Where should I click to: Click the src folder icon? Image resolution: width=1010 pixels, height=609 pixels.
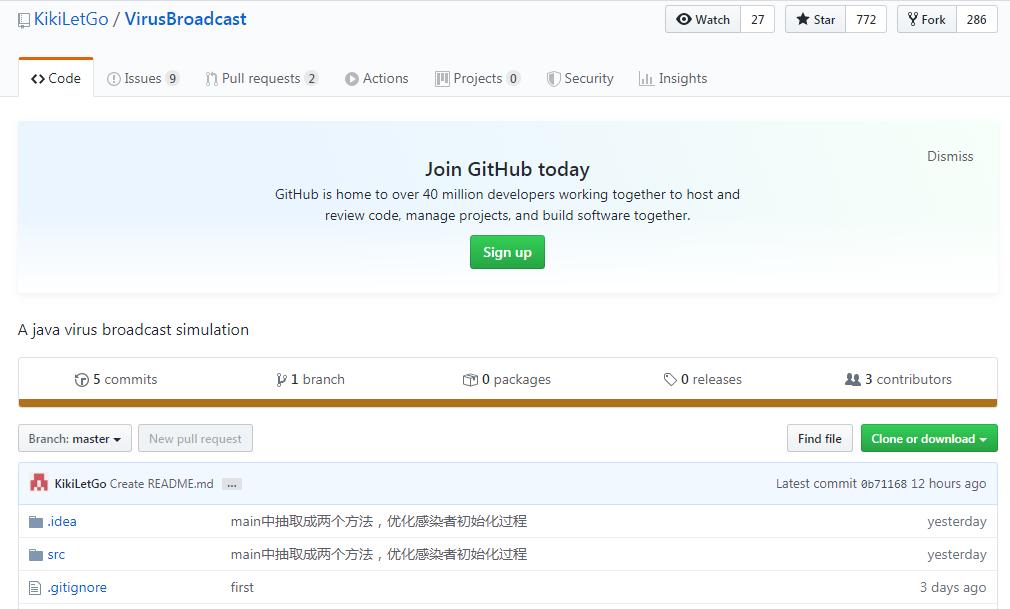(36, 555)
